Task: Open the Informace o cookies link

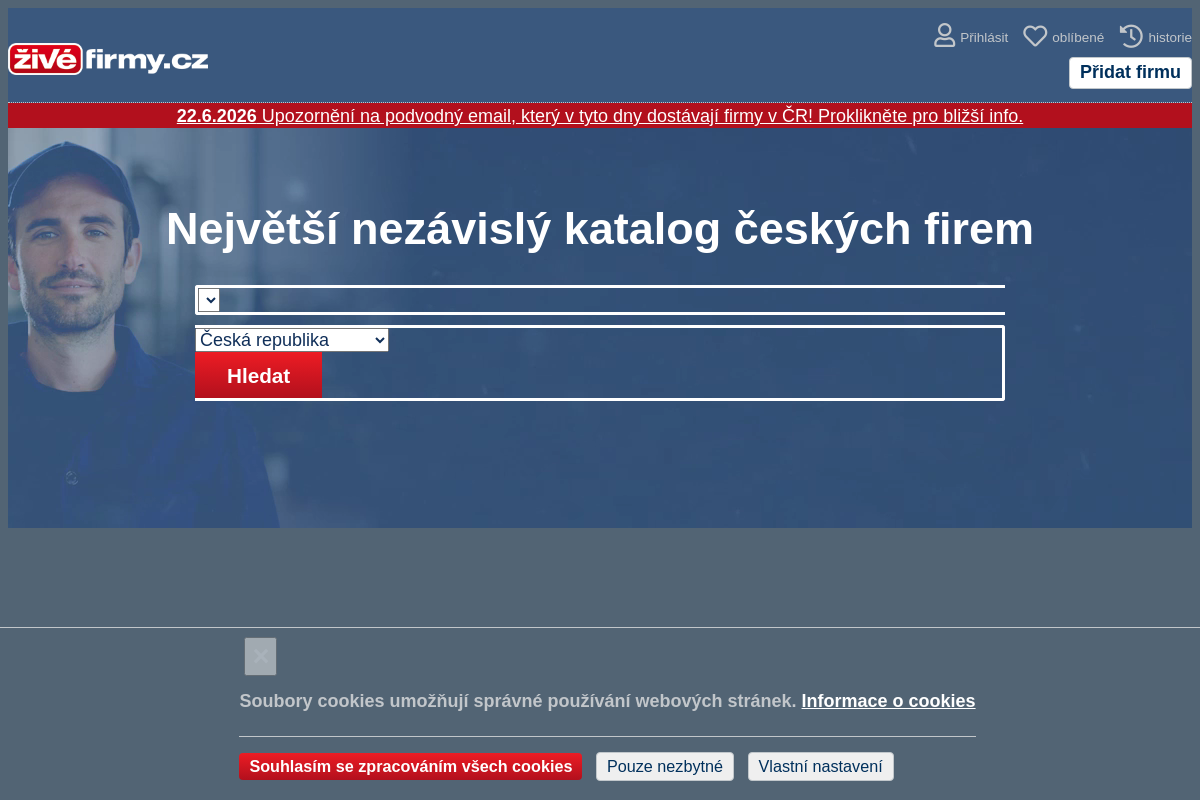Action: coord(888,701)
